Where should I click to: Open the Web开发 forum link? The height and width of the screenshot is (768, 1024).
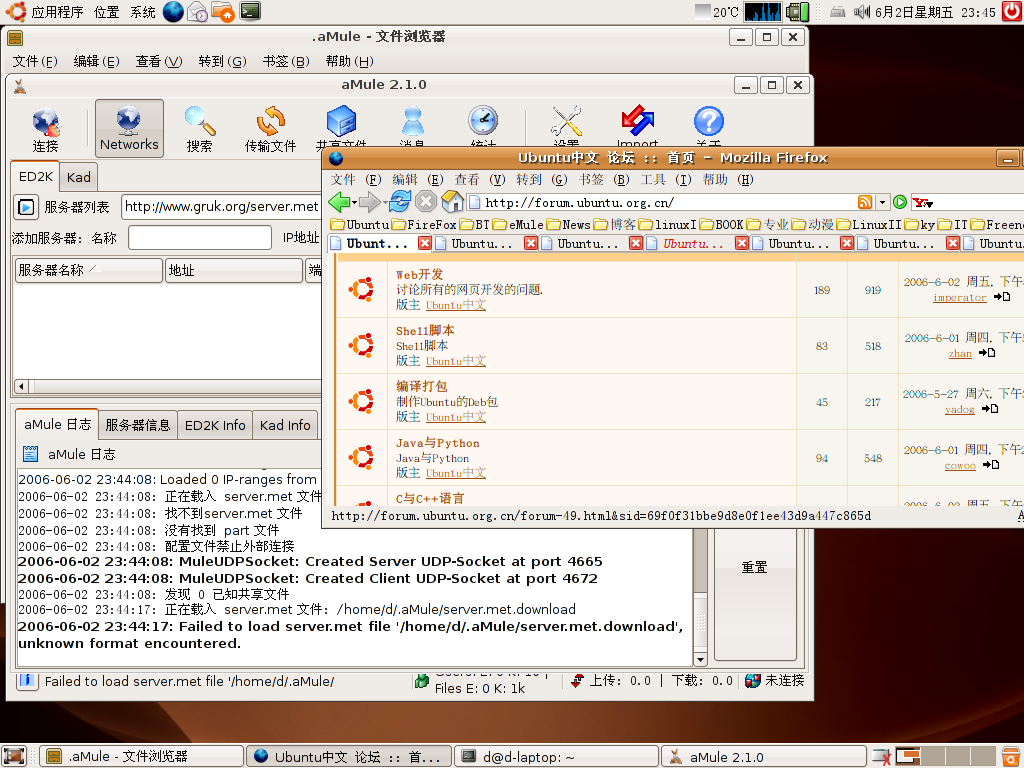419,274
